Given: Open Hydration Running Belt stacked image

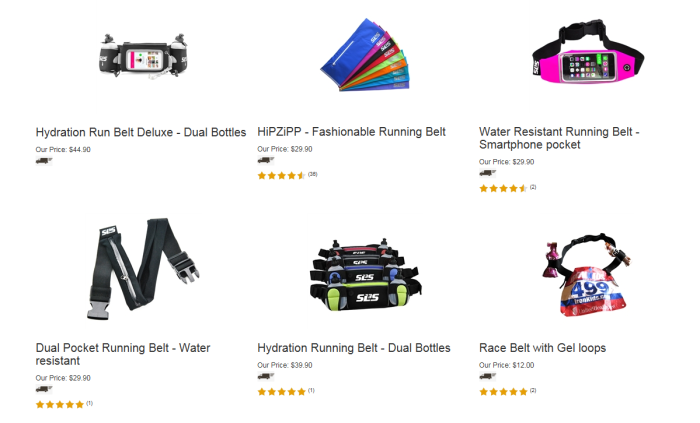Looking at the screenshot, I should click(x=365, y=275).
